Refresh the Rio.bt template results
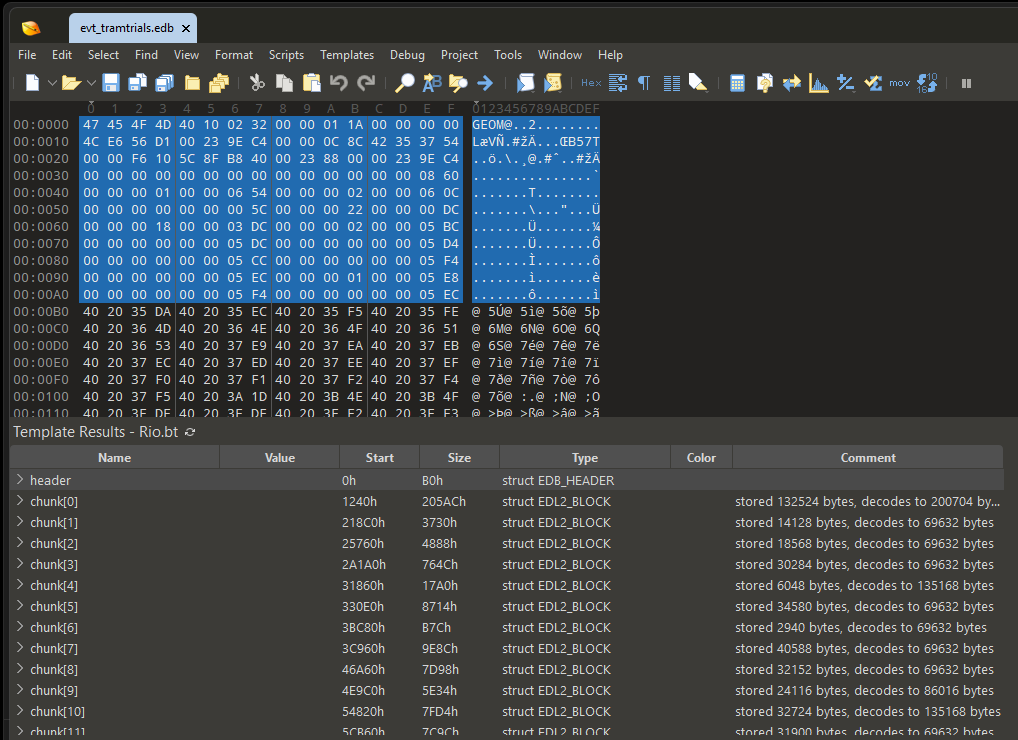This screenshot has height=740, width=1018. (190, 432)
